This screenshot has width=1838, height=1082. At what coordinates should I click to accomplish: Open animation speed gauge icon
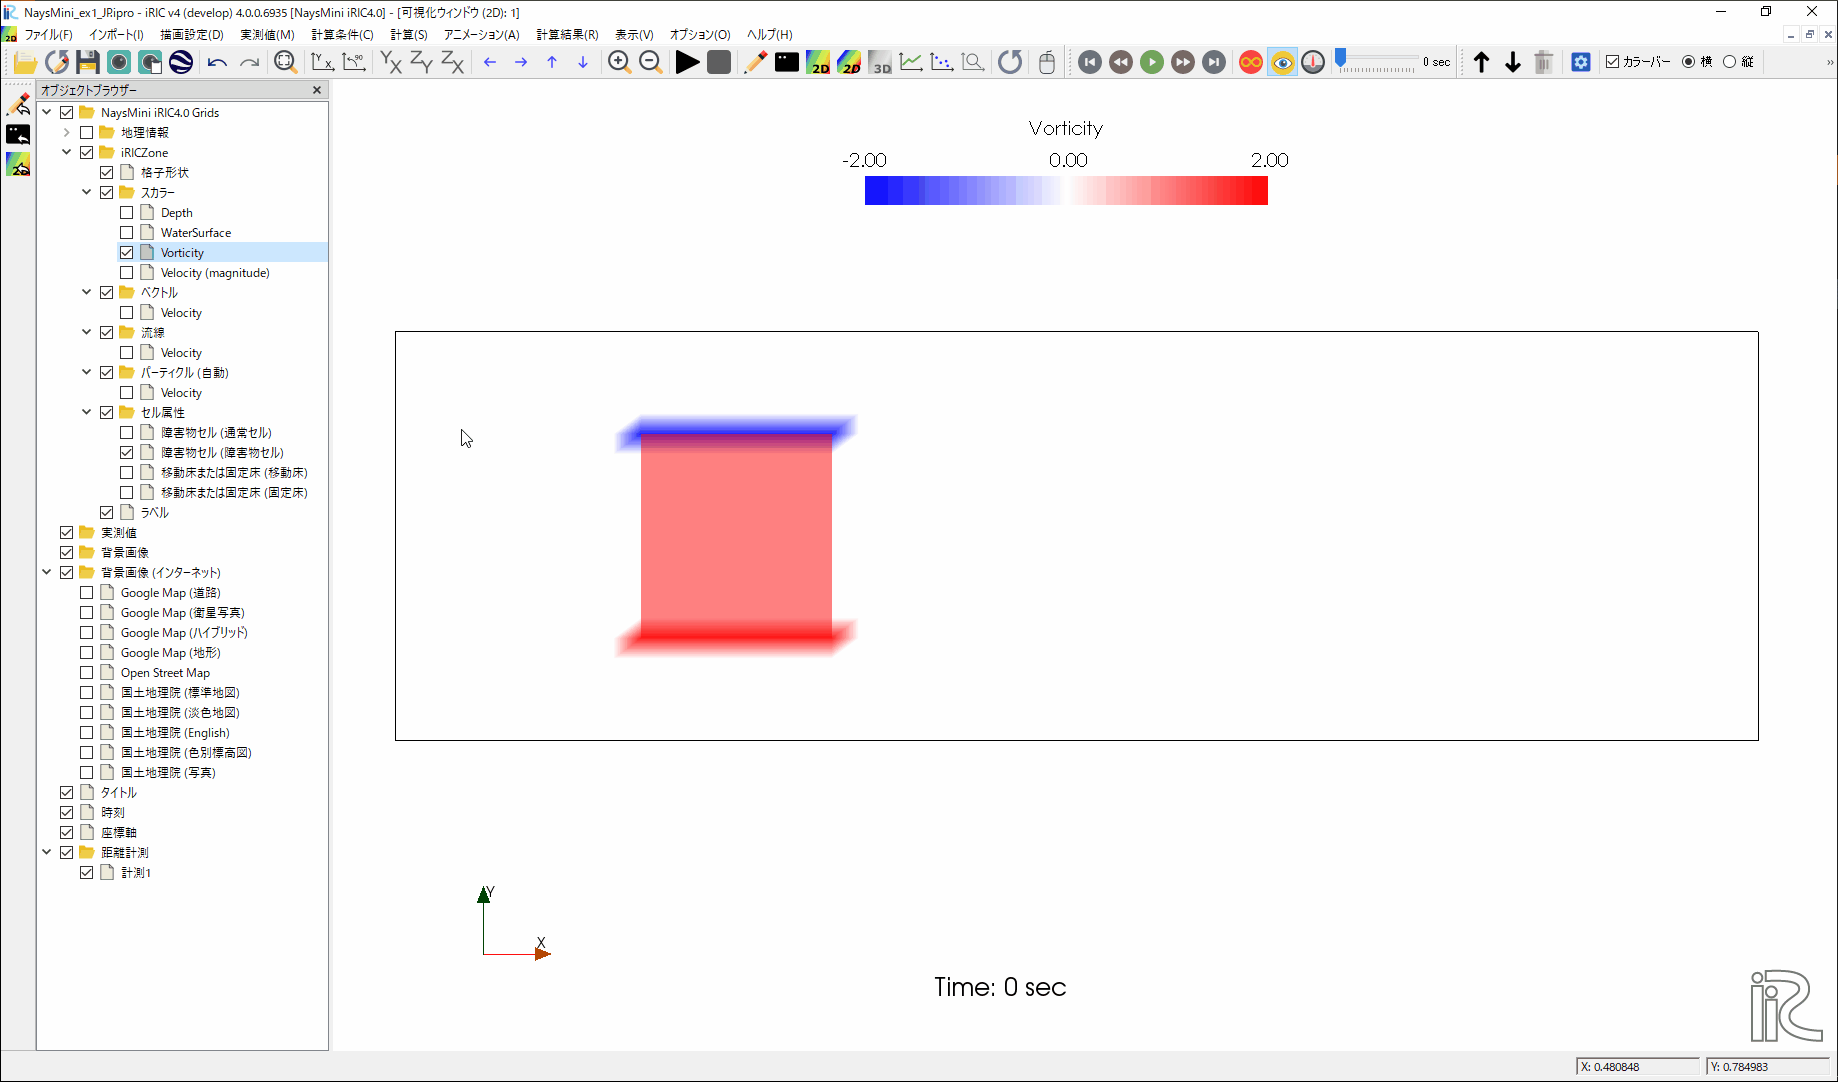(x=1313, y=62)
